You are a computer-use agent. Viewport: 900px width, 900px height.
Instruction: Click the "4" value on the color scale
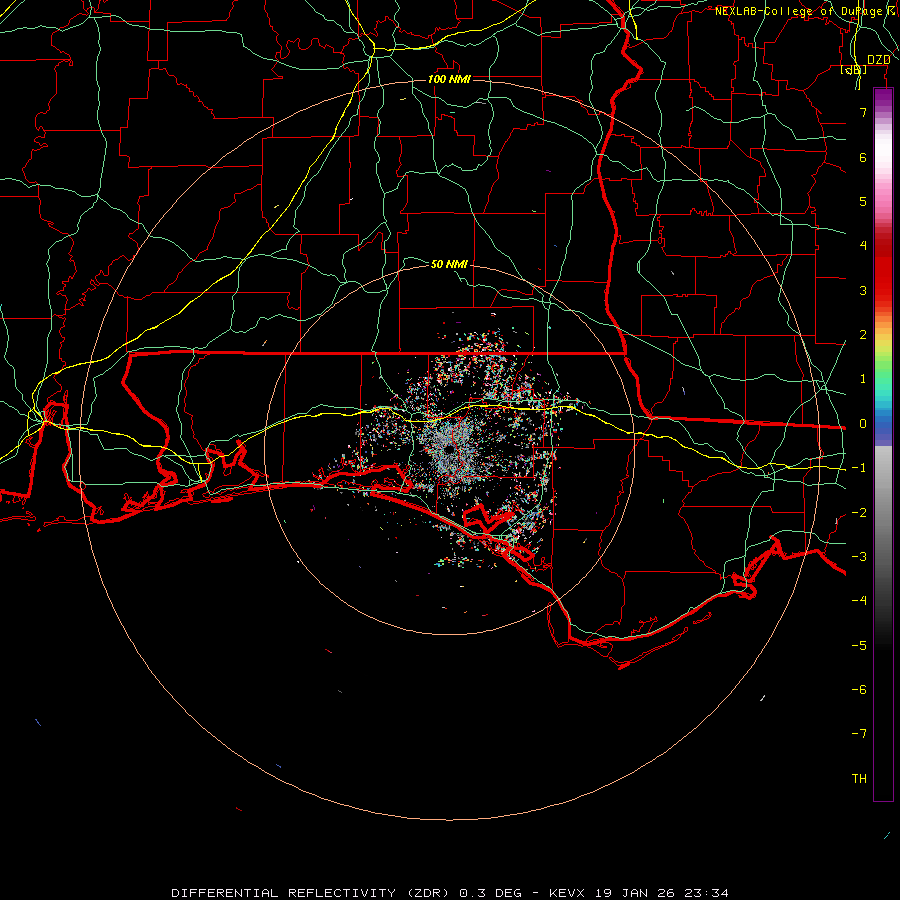(x=863, y=246)
